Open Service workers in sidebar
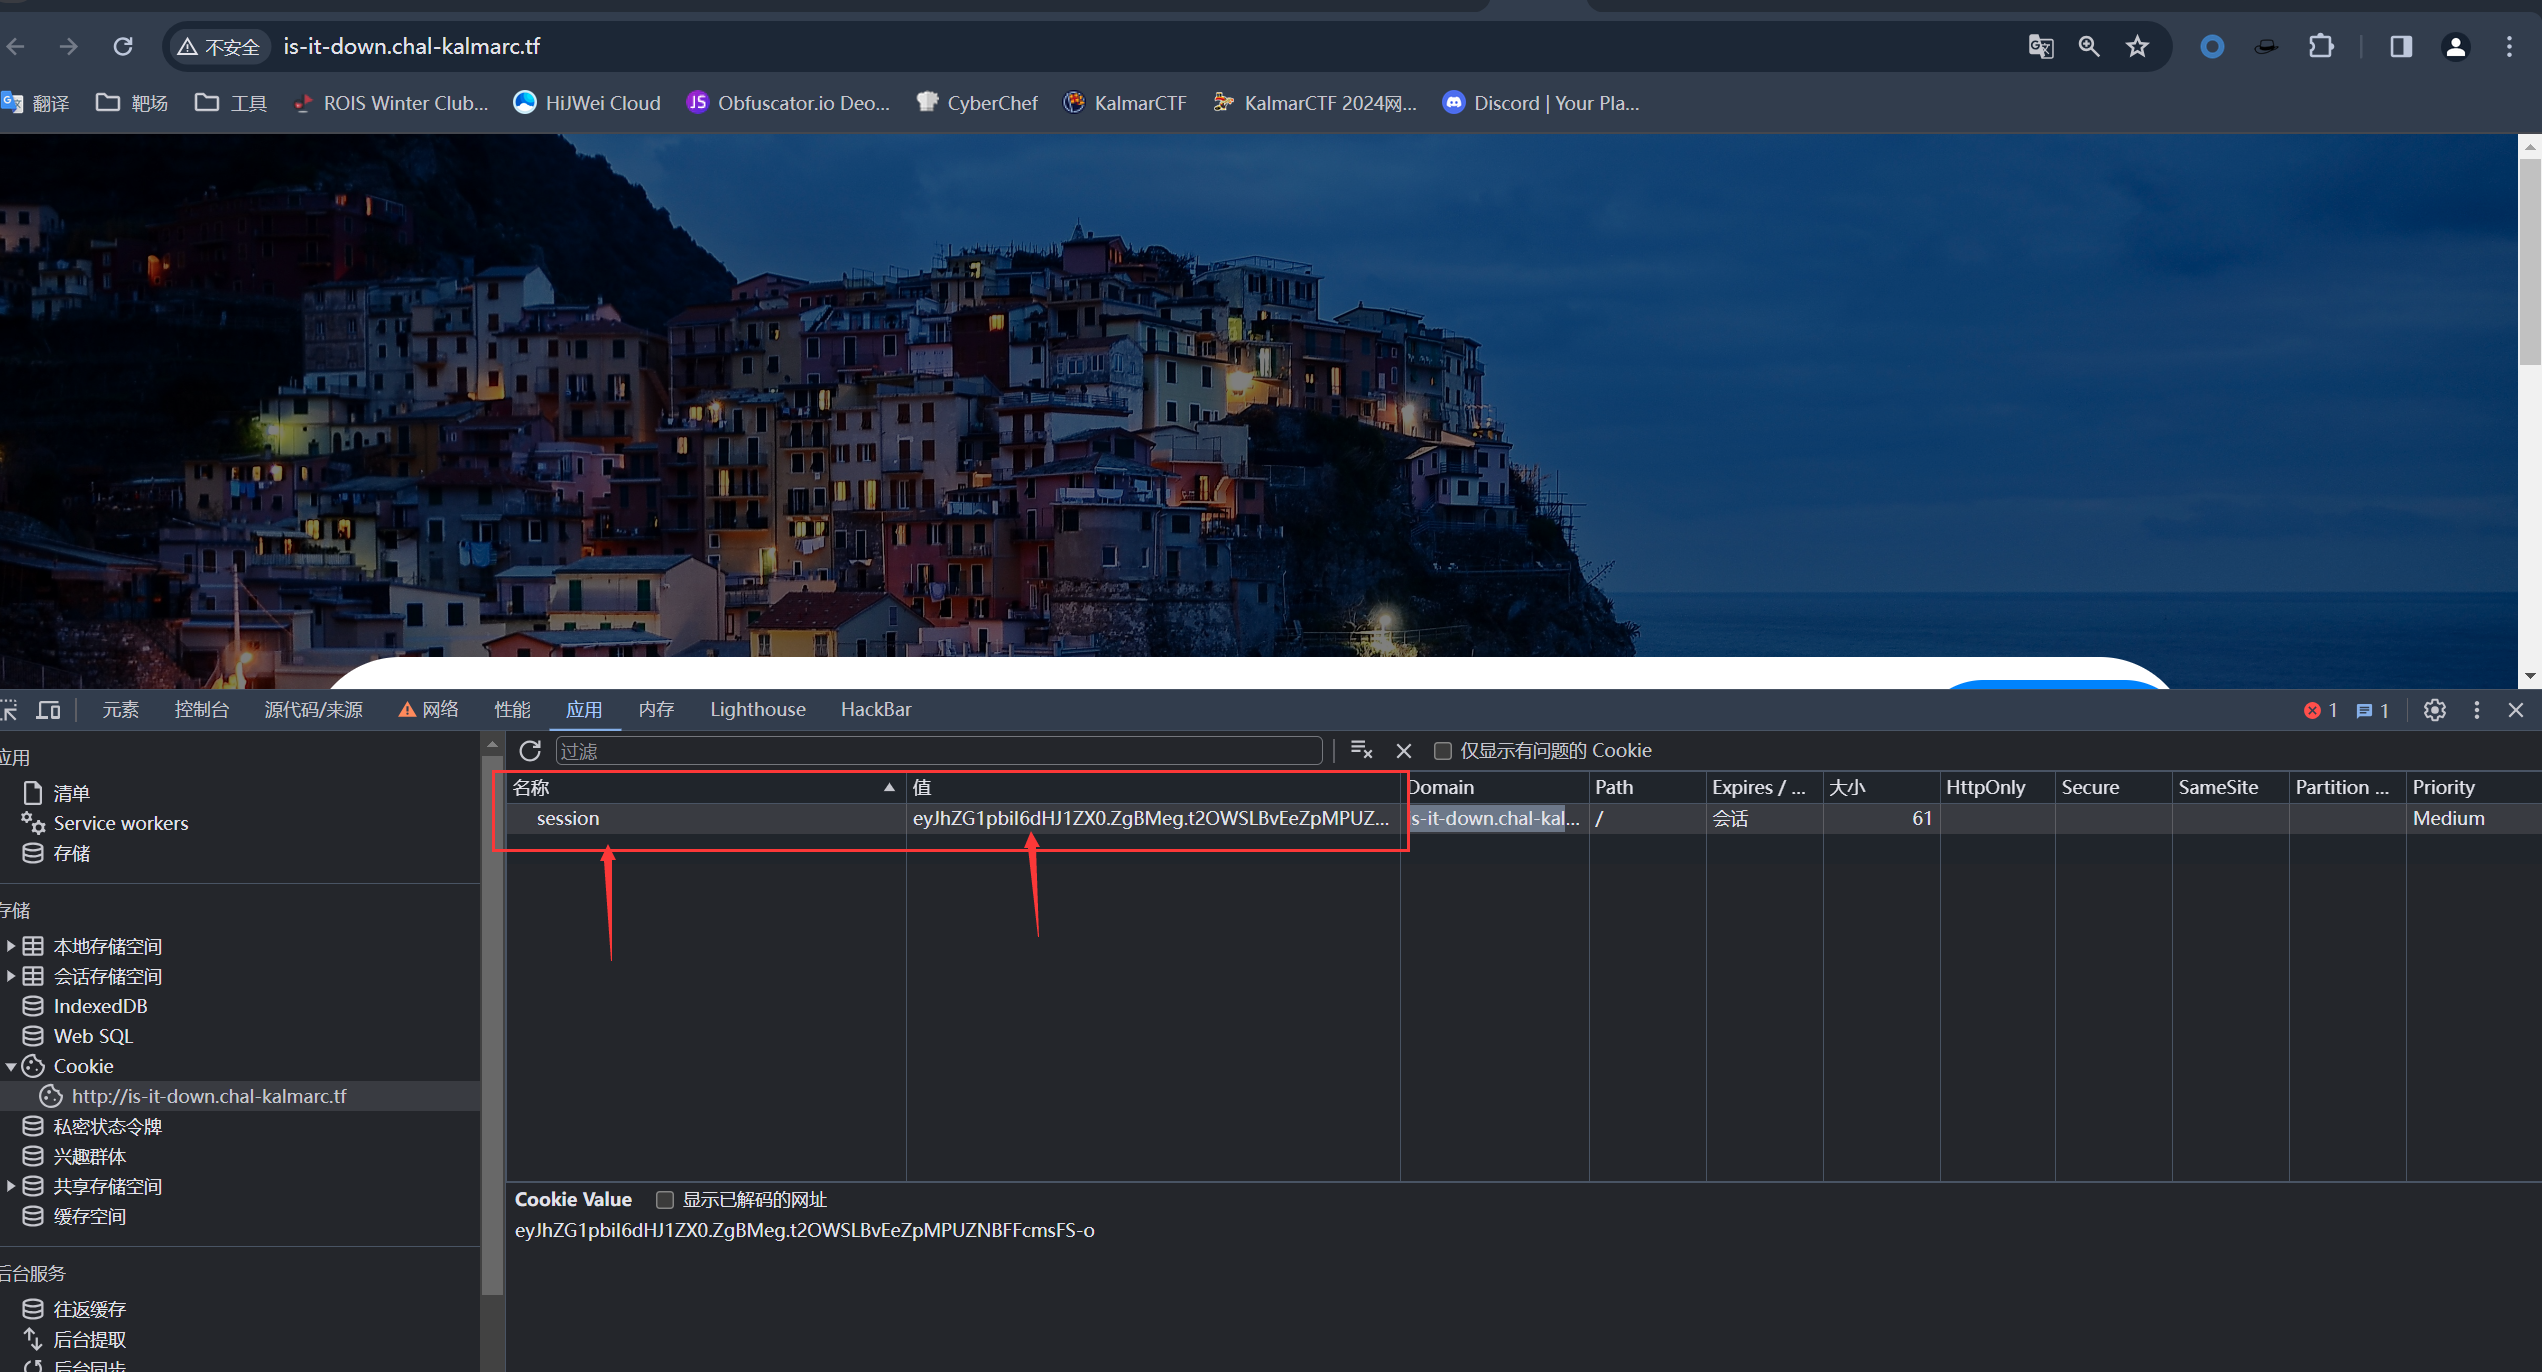This screenshot has width=2542, height=1372. (120, 823)
